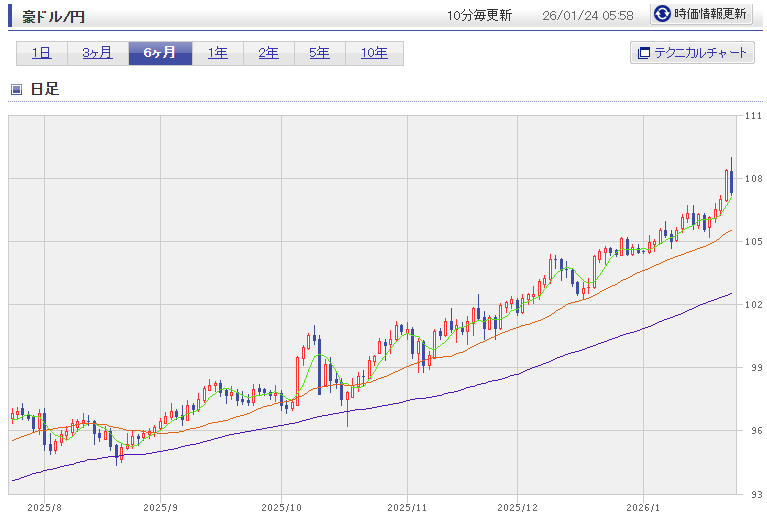Click the 108 price label on y-axis
The width and height of the screenshot is (767, 514).
pyautogui.click(x=754, y=179)
